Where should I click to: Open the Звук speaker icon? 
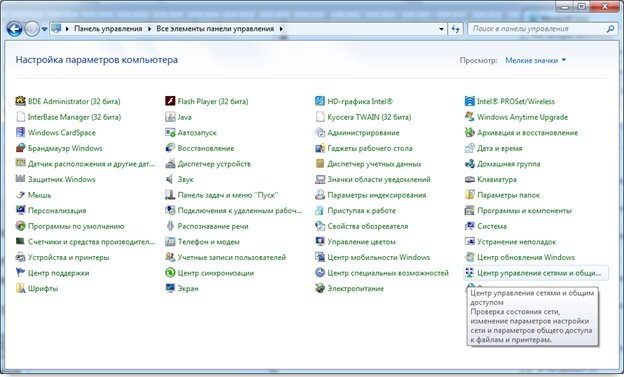(170, 179)
